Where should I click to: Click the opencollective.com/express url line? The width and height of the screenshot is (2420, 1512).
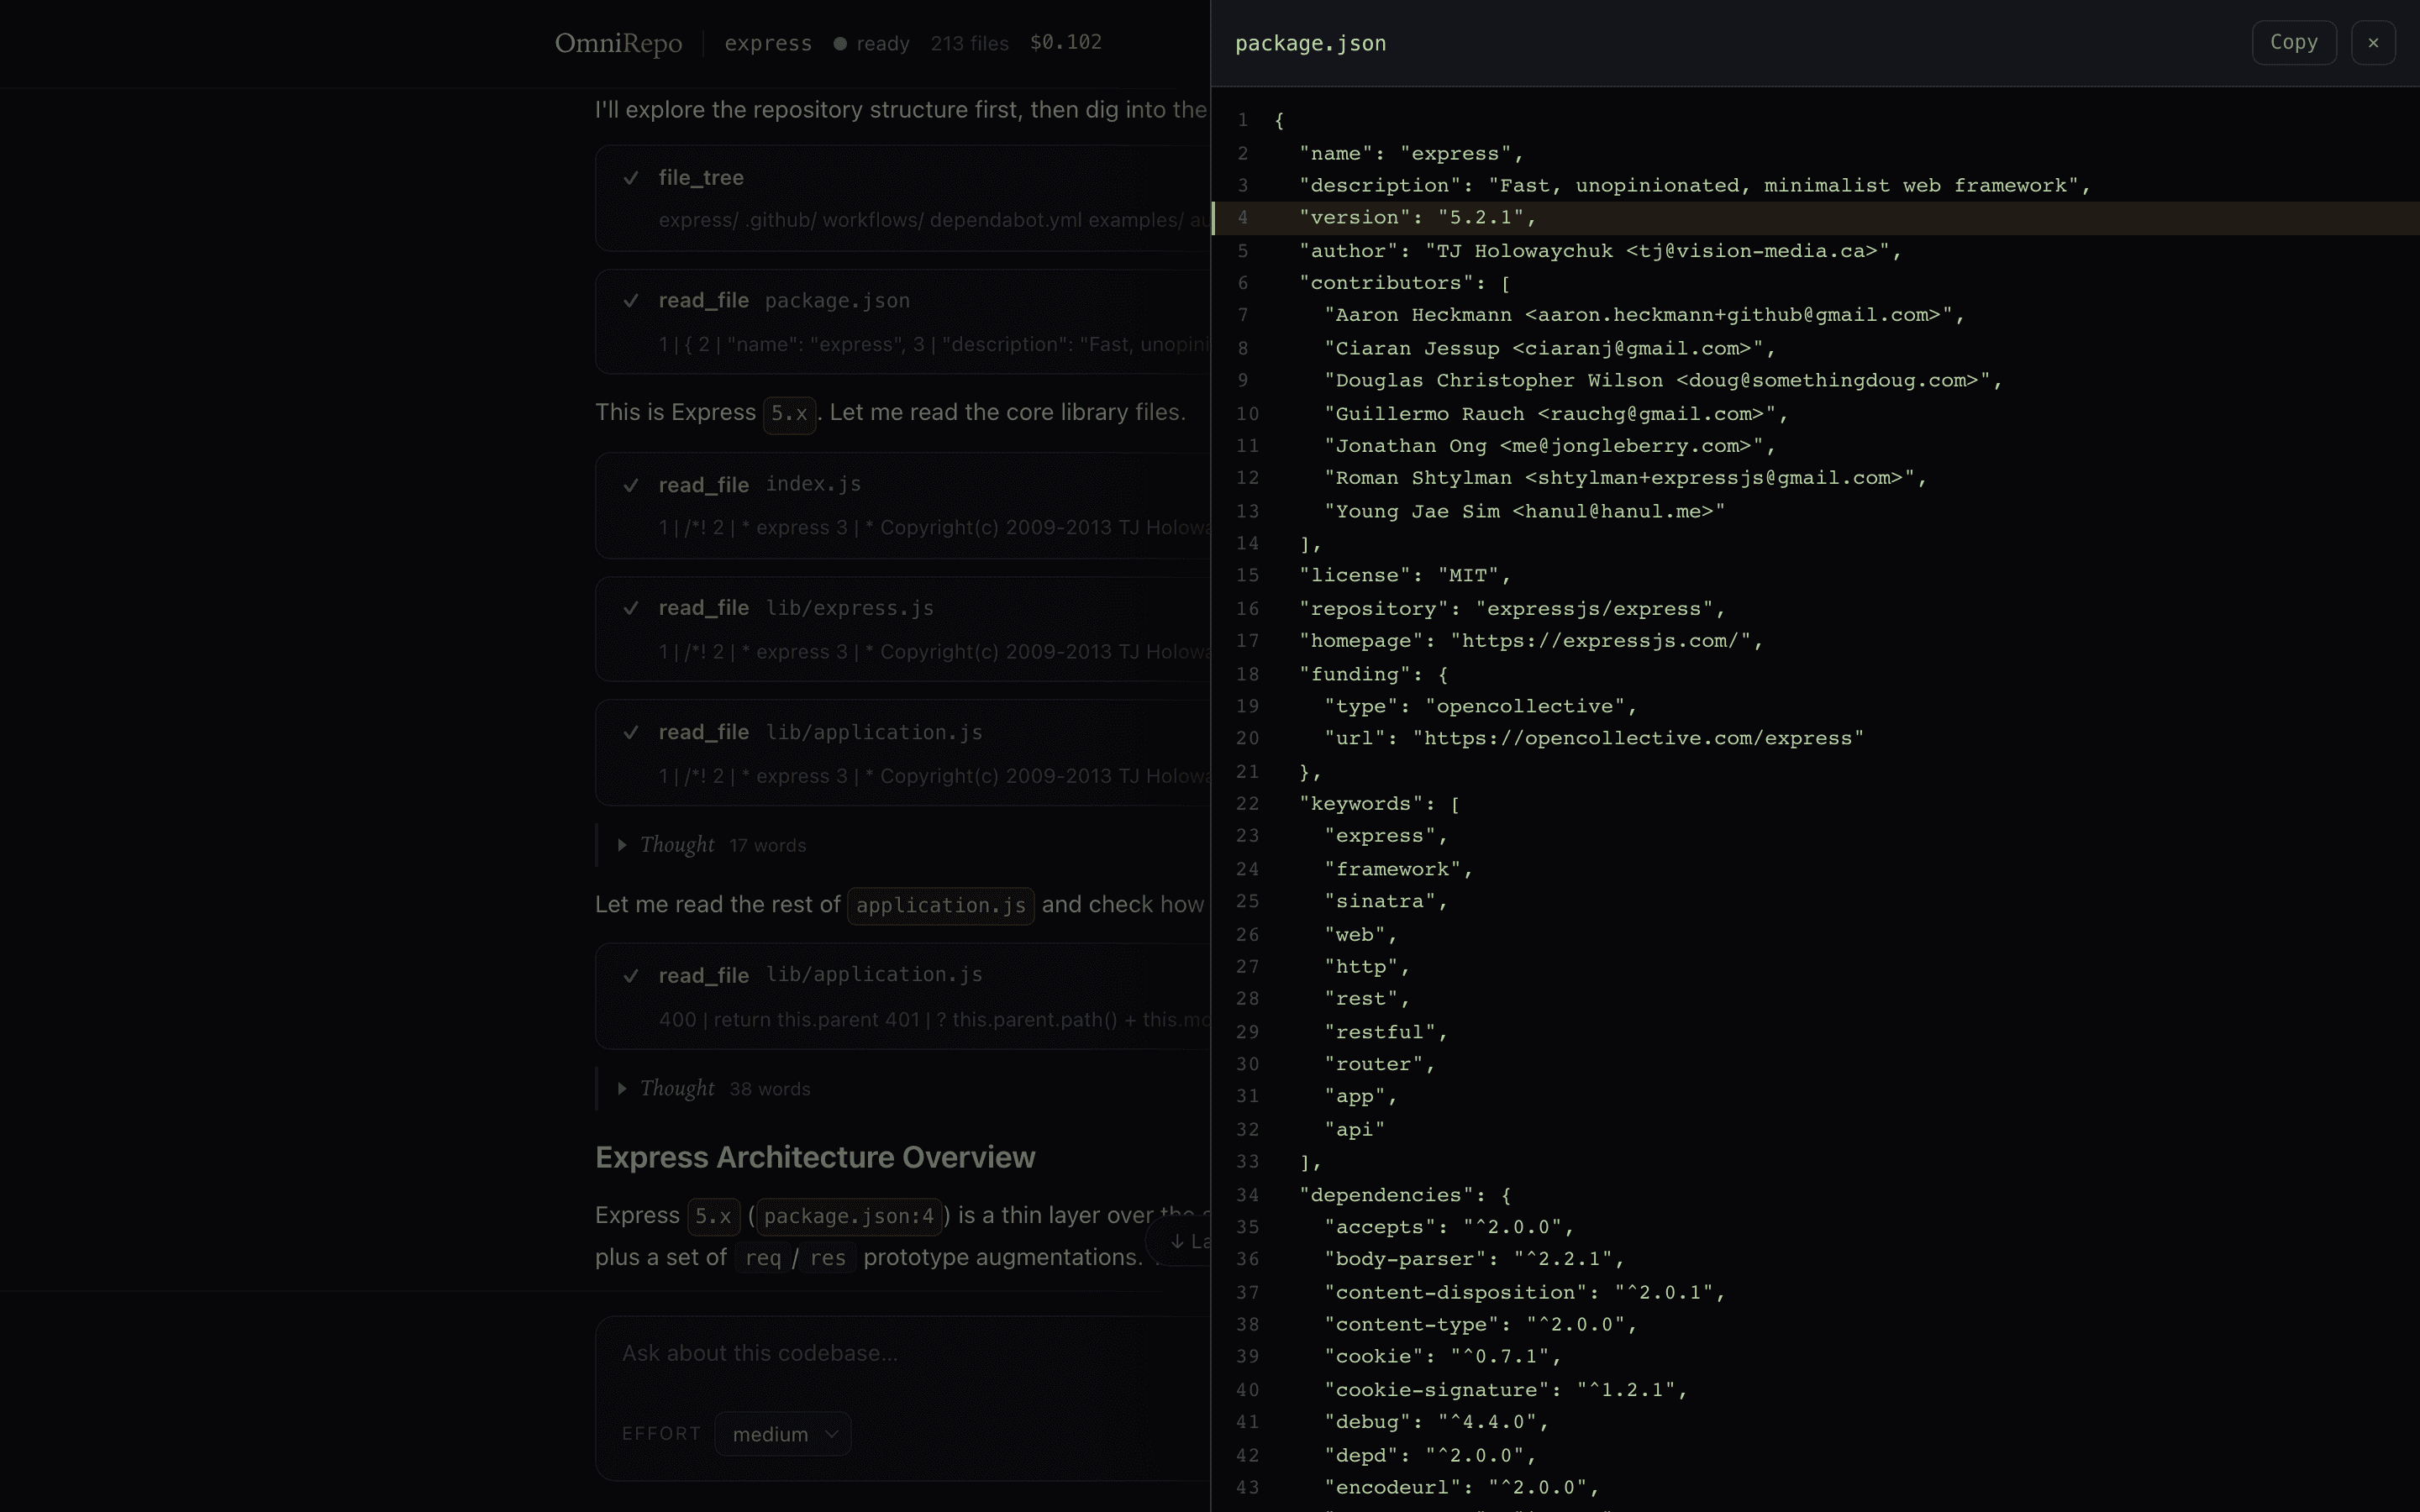[x=1815, y=739]
